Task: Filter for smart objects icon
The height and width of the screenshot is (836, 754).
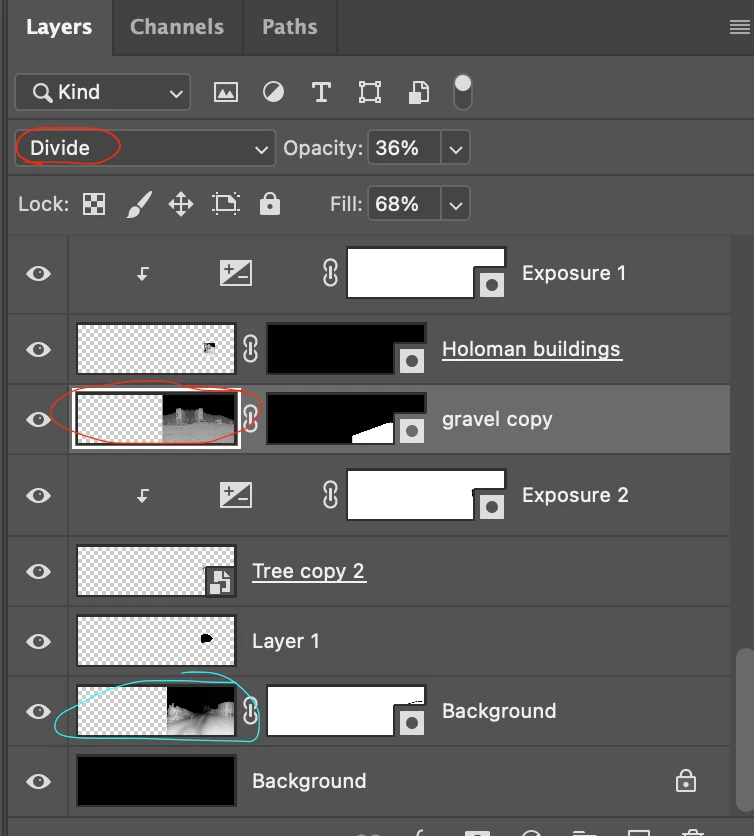Action: pos(419,92)
